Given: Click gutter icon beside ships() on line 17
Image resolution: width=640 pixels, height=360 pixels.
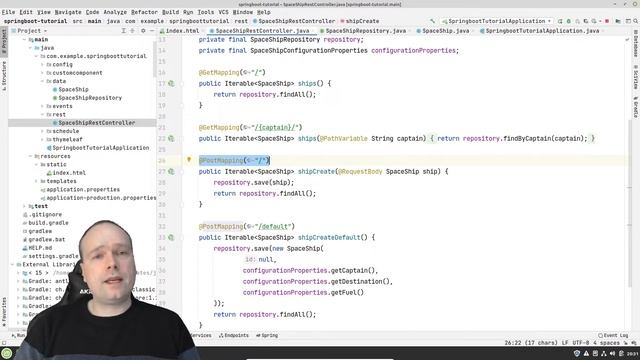Looking at the screenshot, I should [171, 83].
